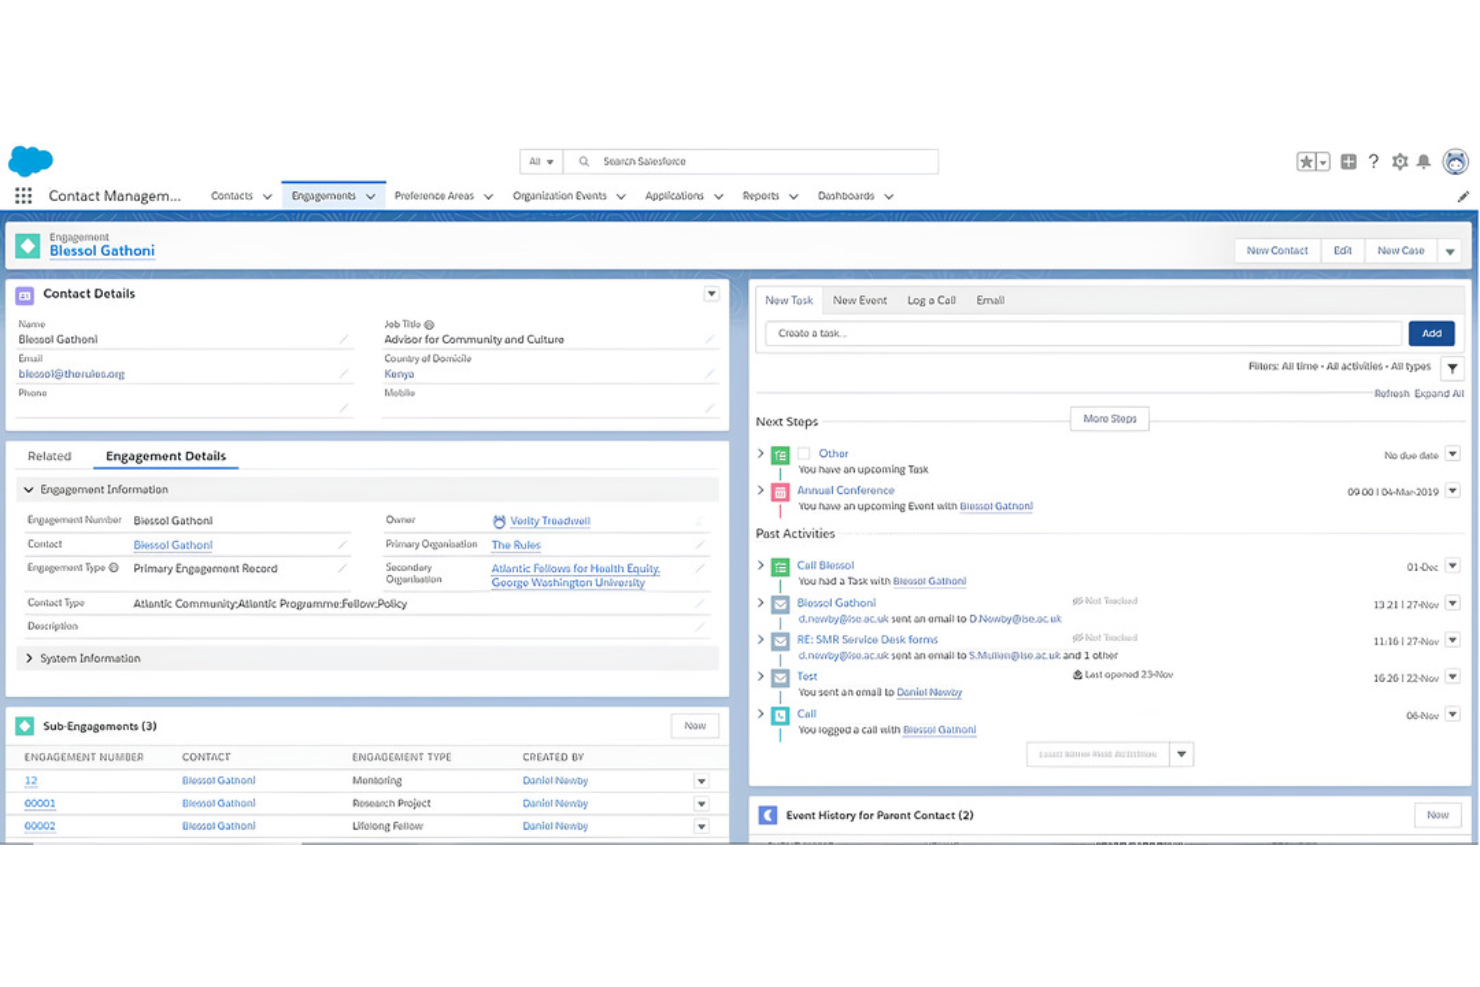Open the Verity Treadwell owner link
The height and width of the screenshot is (987, 1480).
coord(549,521)
